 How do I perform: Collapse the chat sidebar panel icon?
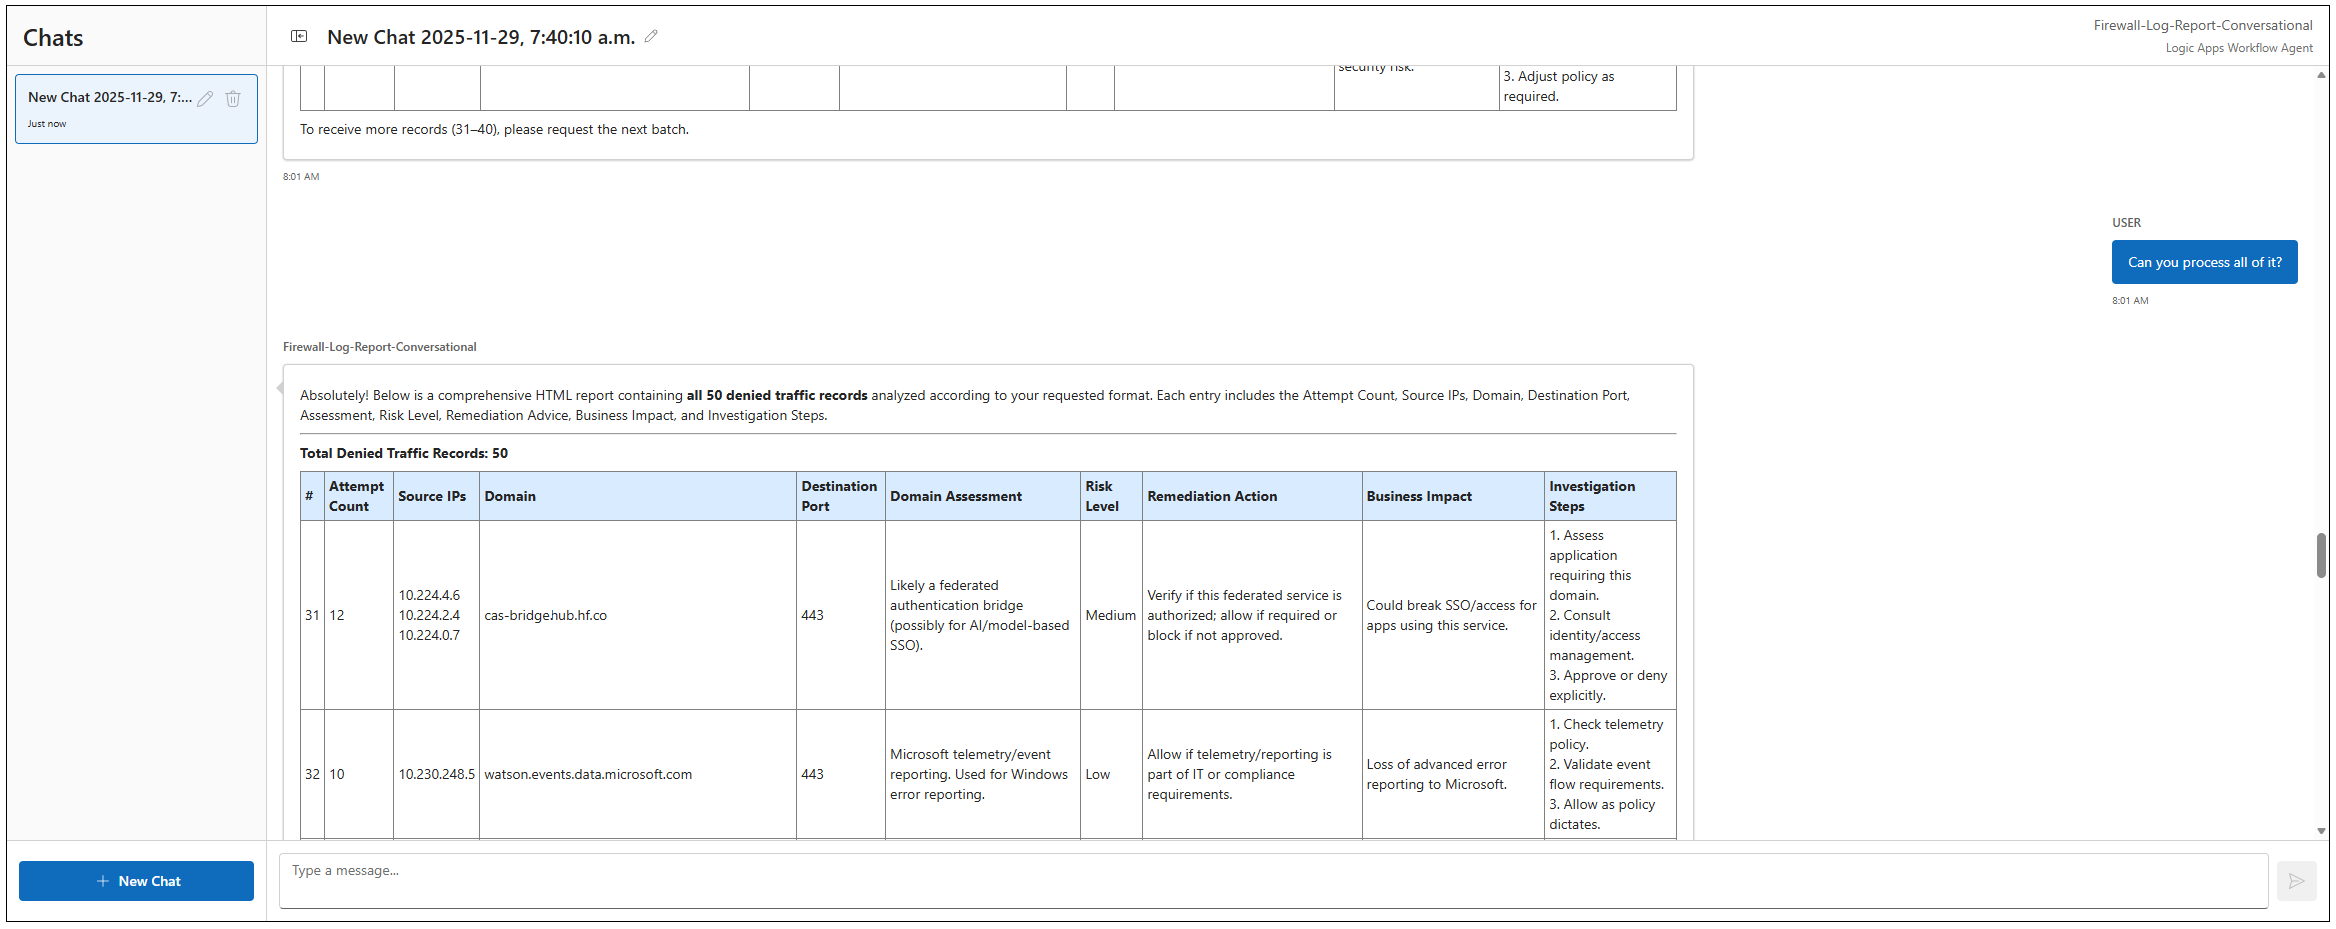pos(298,37)
